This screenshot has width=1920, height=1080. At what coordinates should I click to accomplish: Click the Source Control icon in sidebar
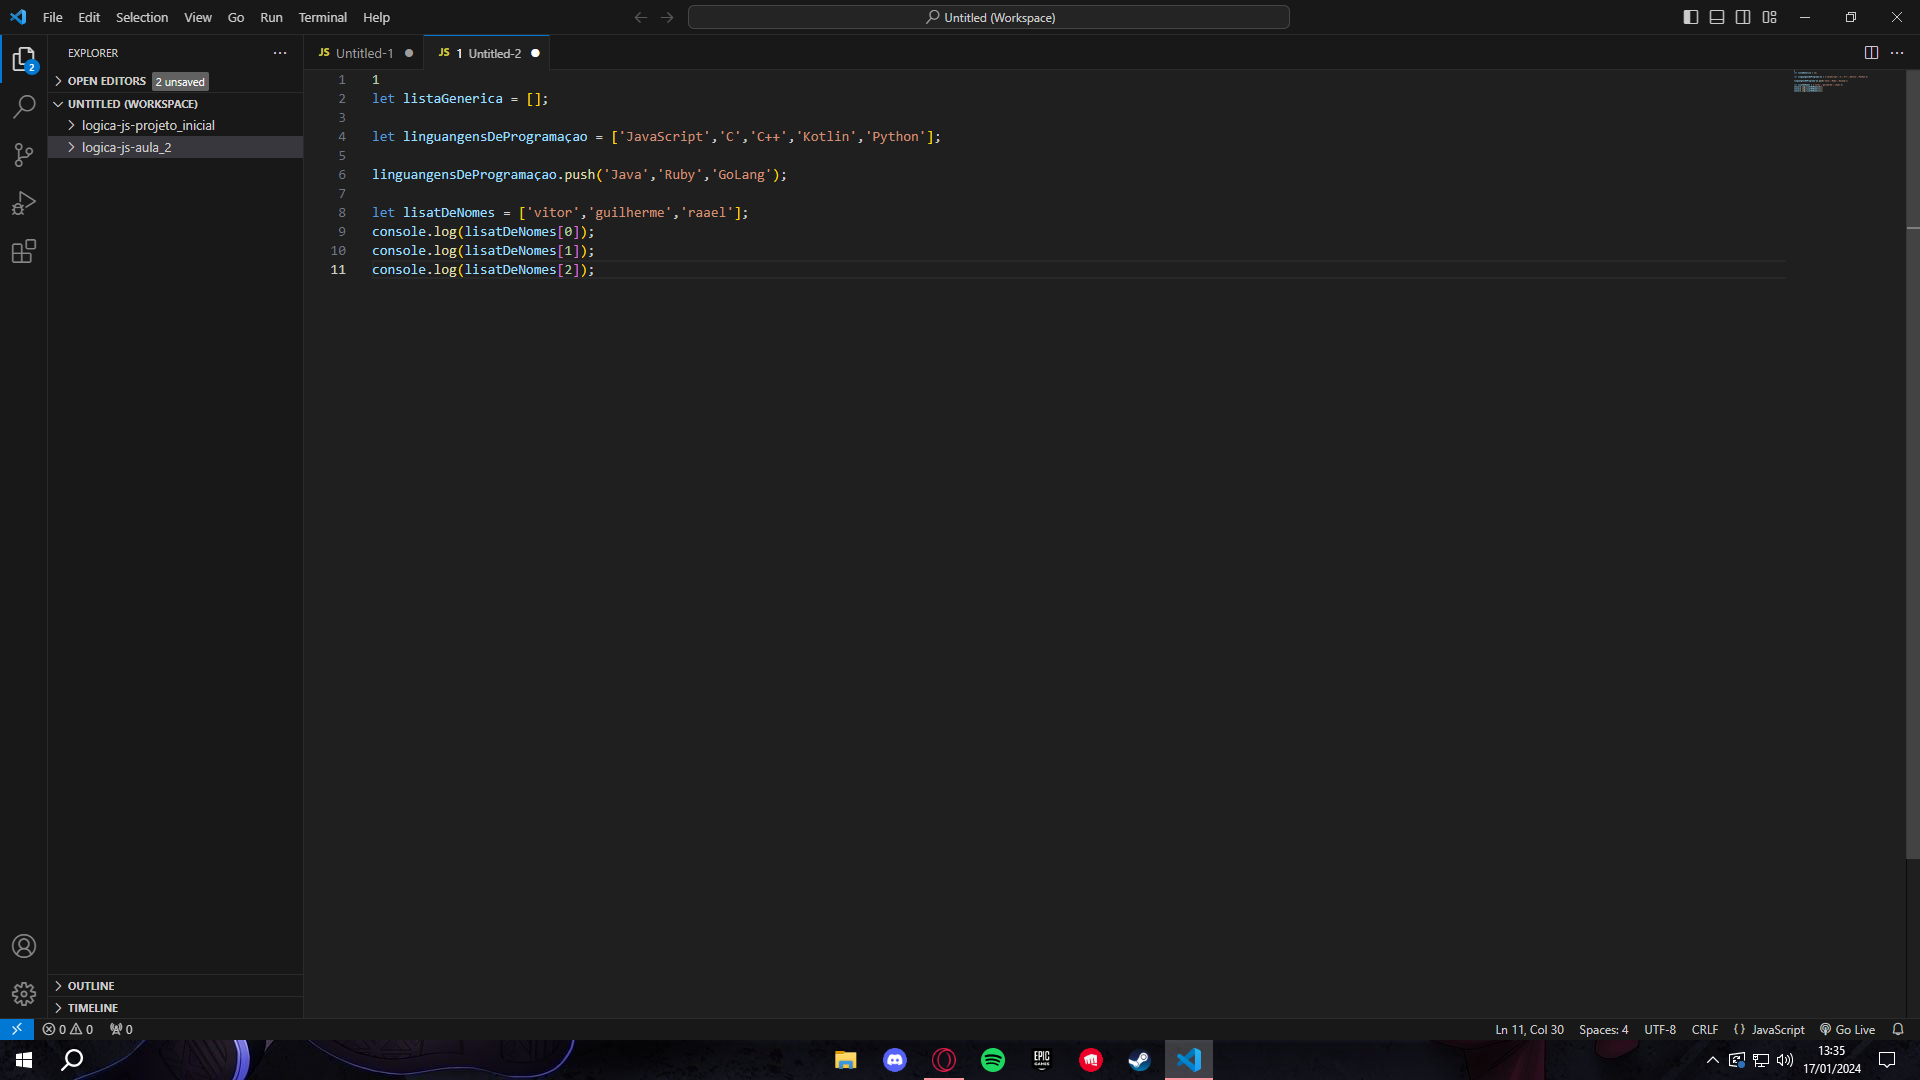pyautogui.click(x=24, y=156)
